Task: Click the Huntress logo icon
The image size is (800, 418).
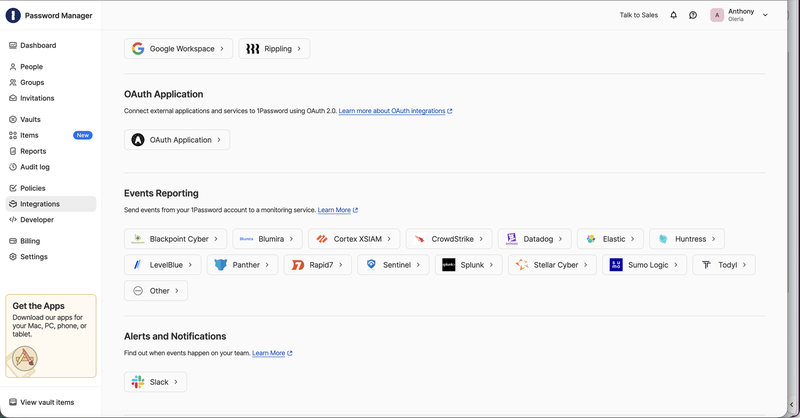Action: (663, 239)
